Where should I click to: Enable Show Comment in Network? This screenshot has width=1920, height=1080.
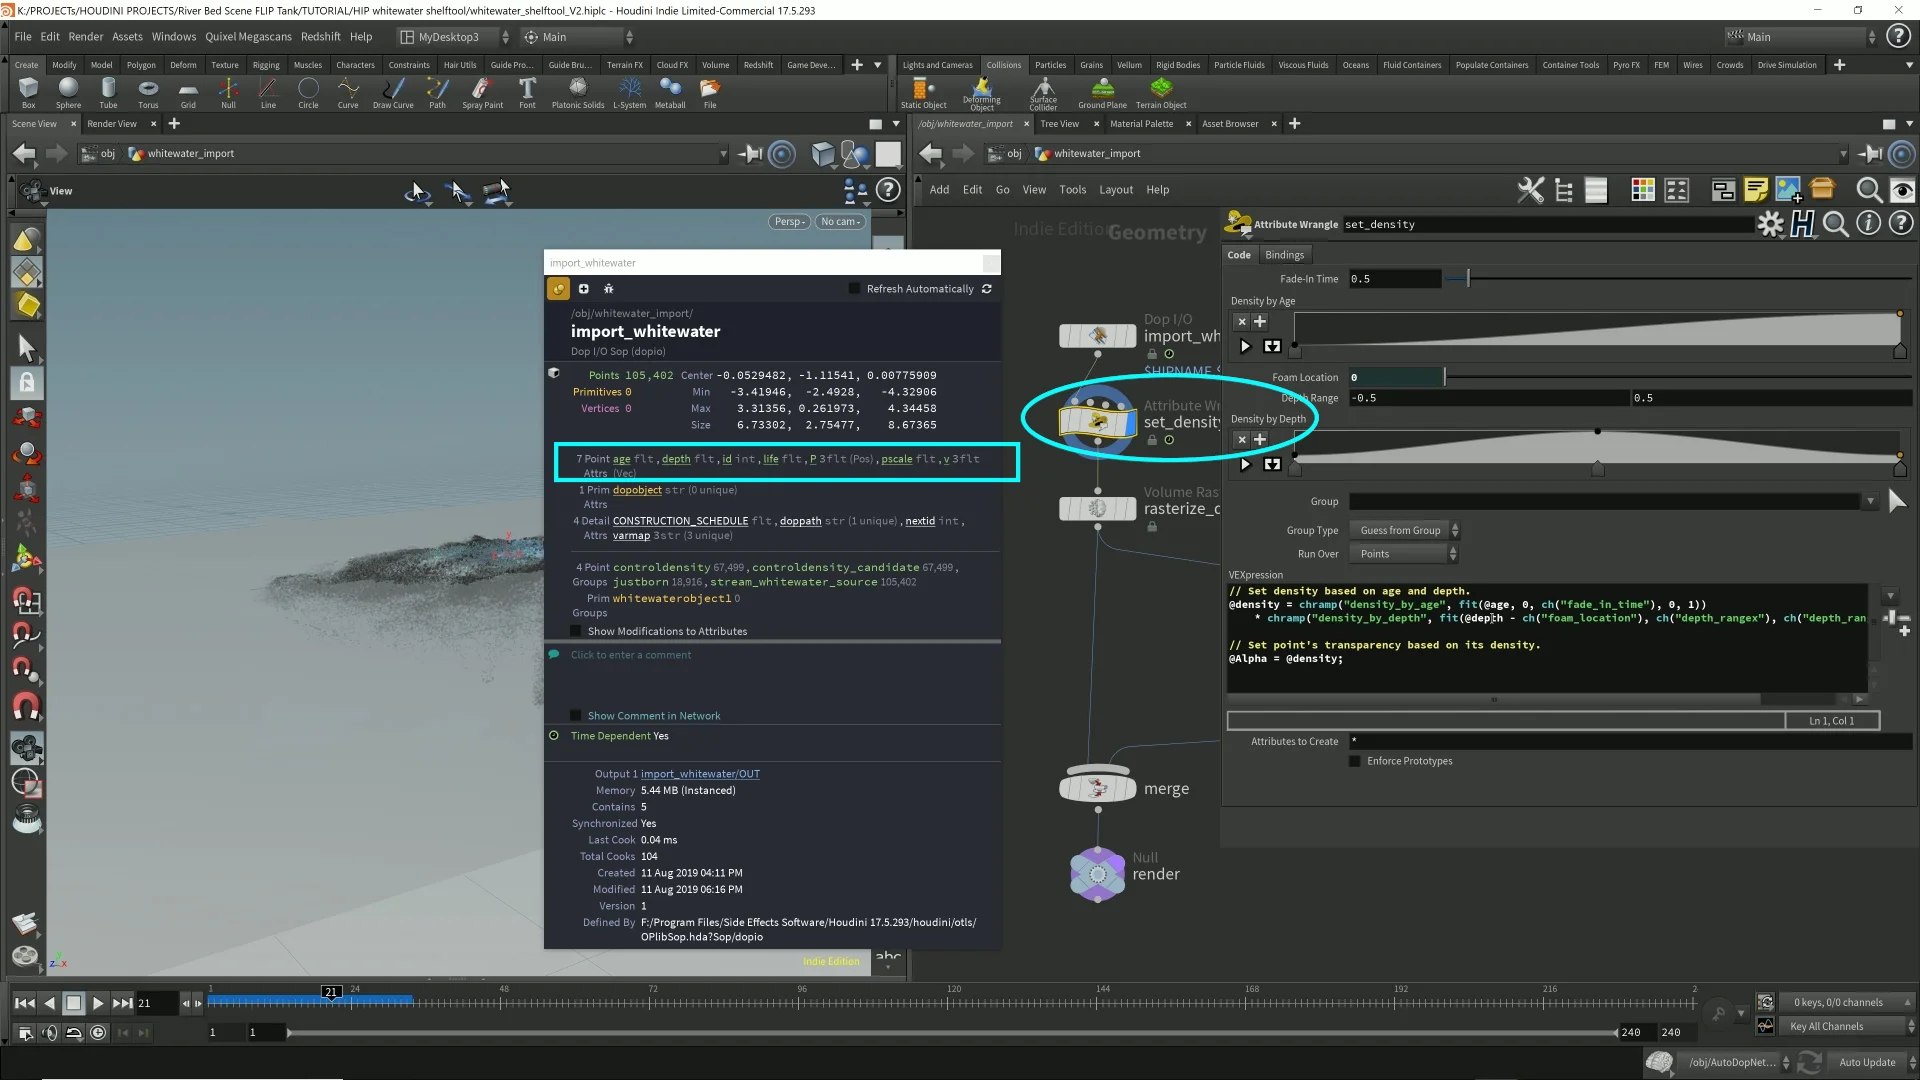[576, 716]
